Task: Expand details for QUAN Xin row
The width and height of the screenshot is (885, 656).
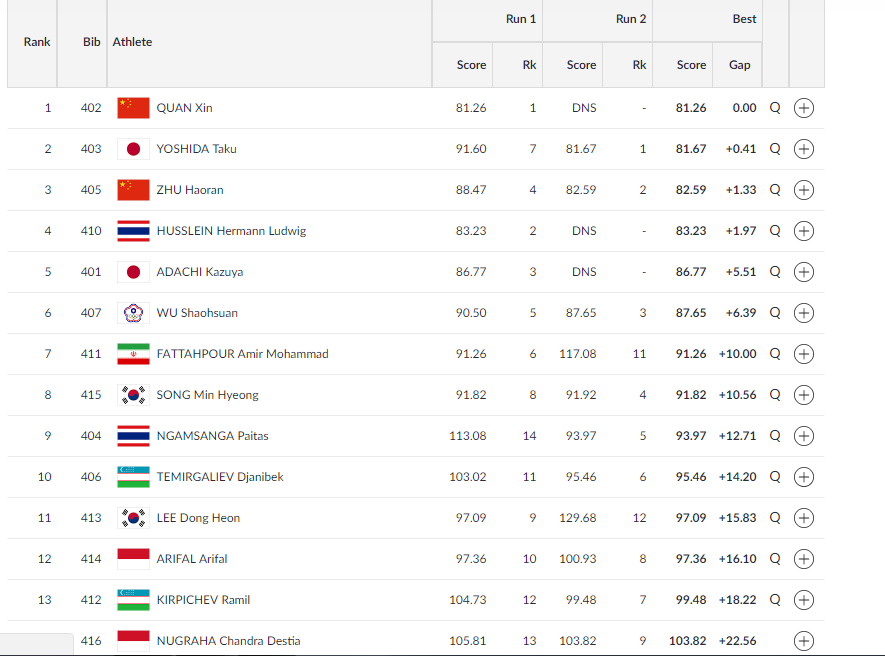Action: 804,108
